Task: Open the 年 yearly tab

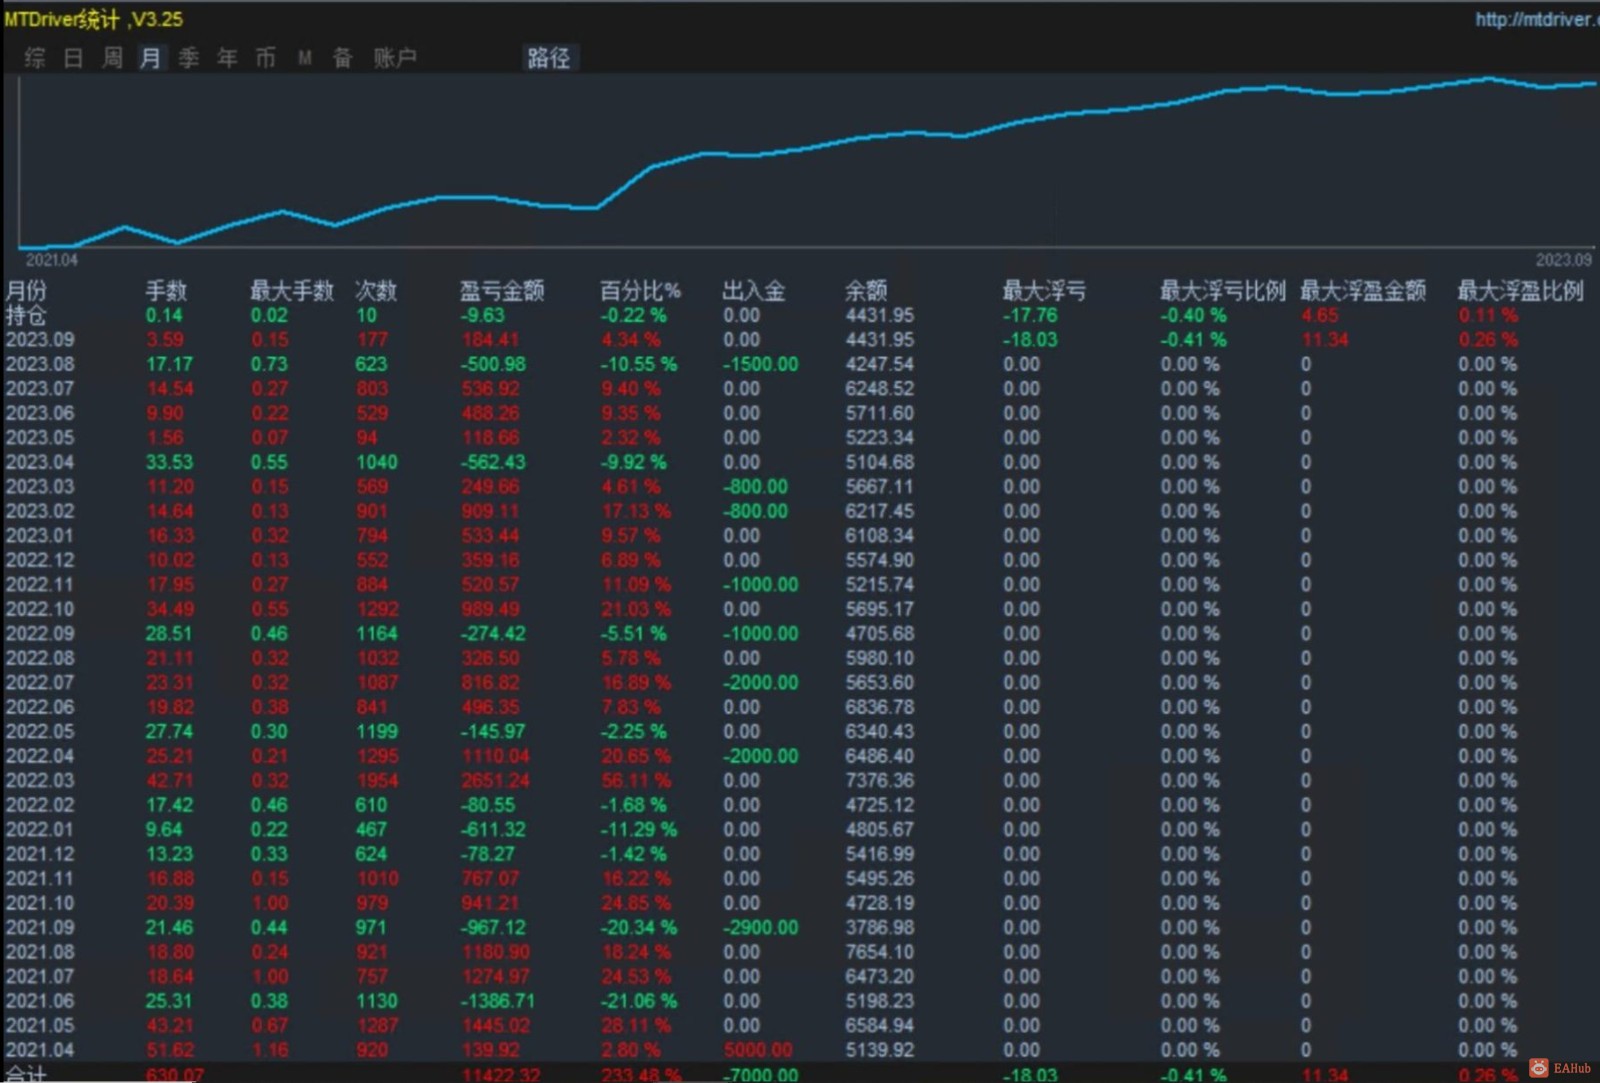Action: (x=227, y=58)
